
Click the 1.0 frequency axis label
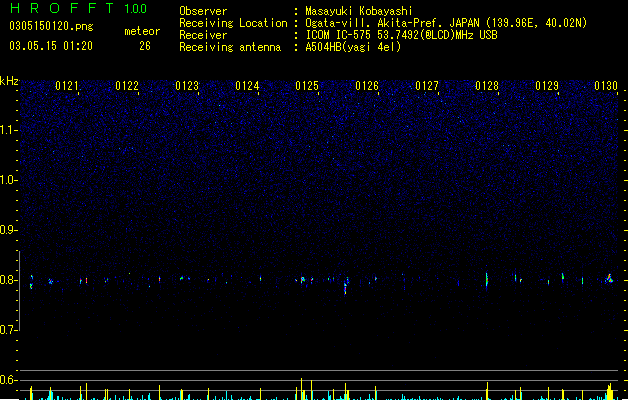tap(8, 180)
